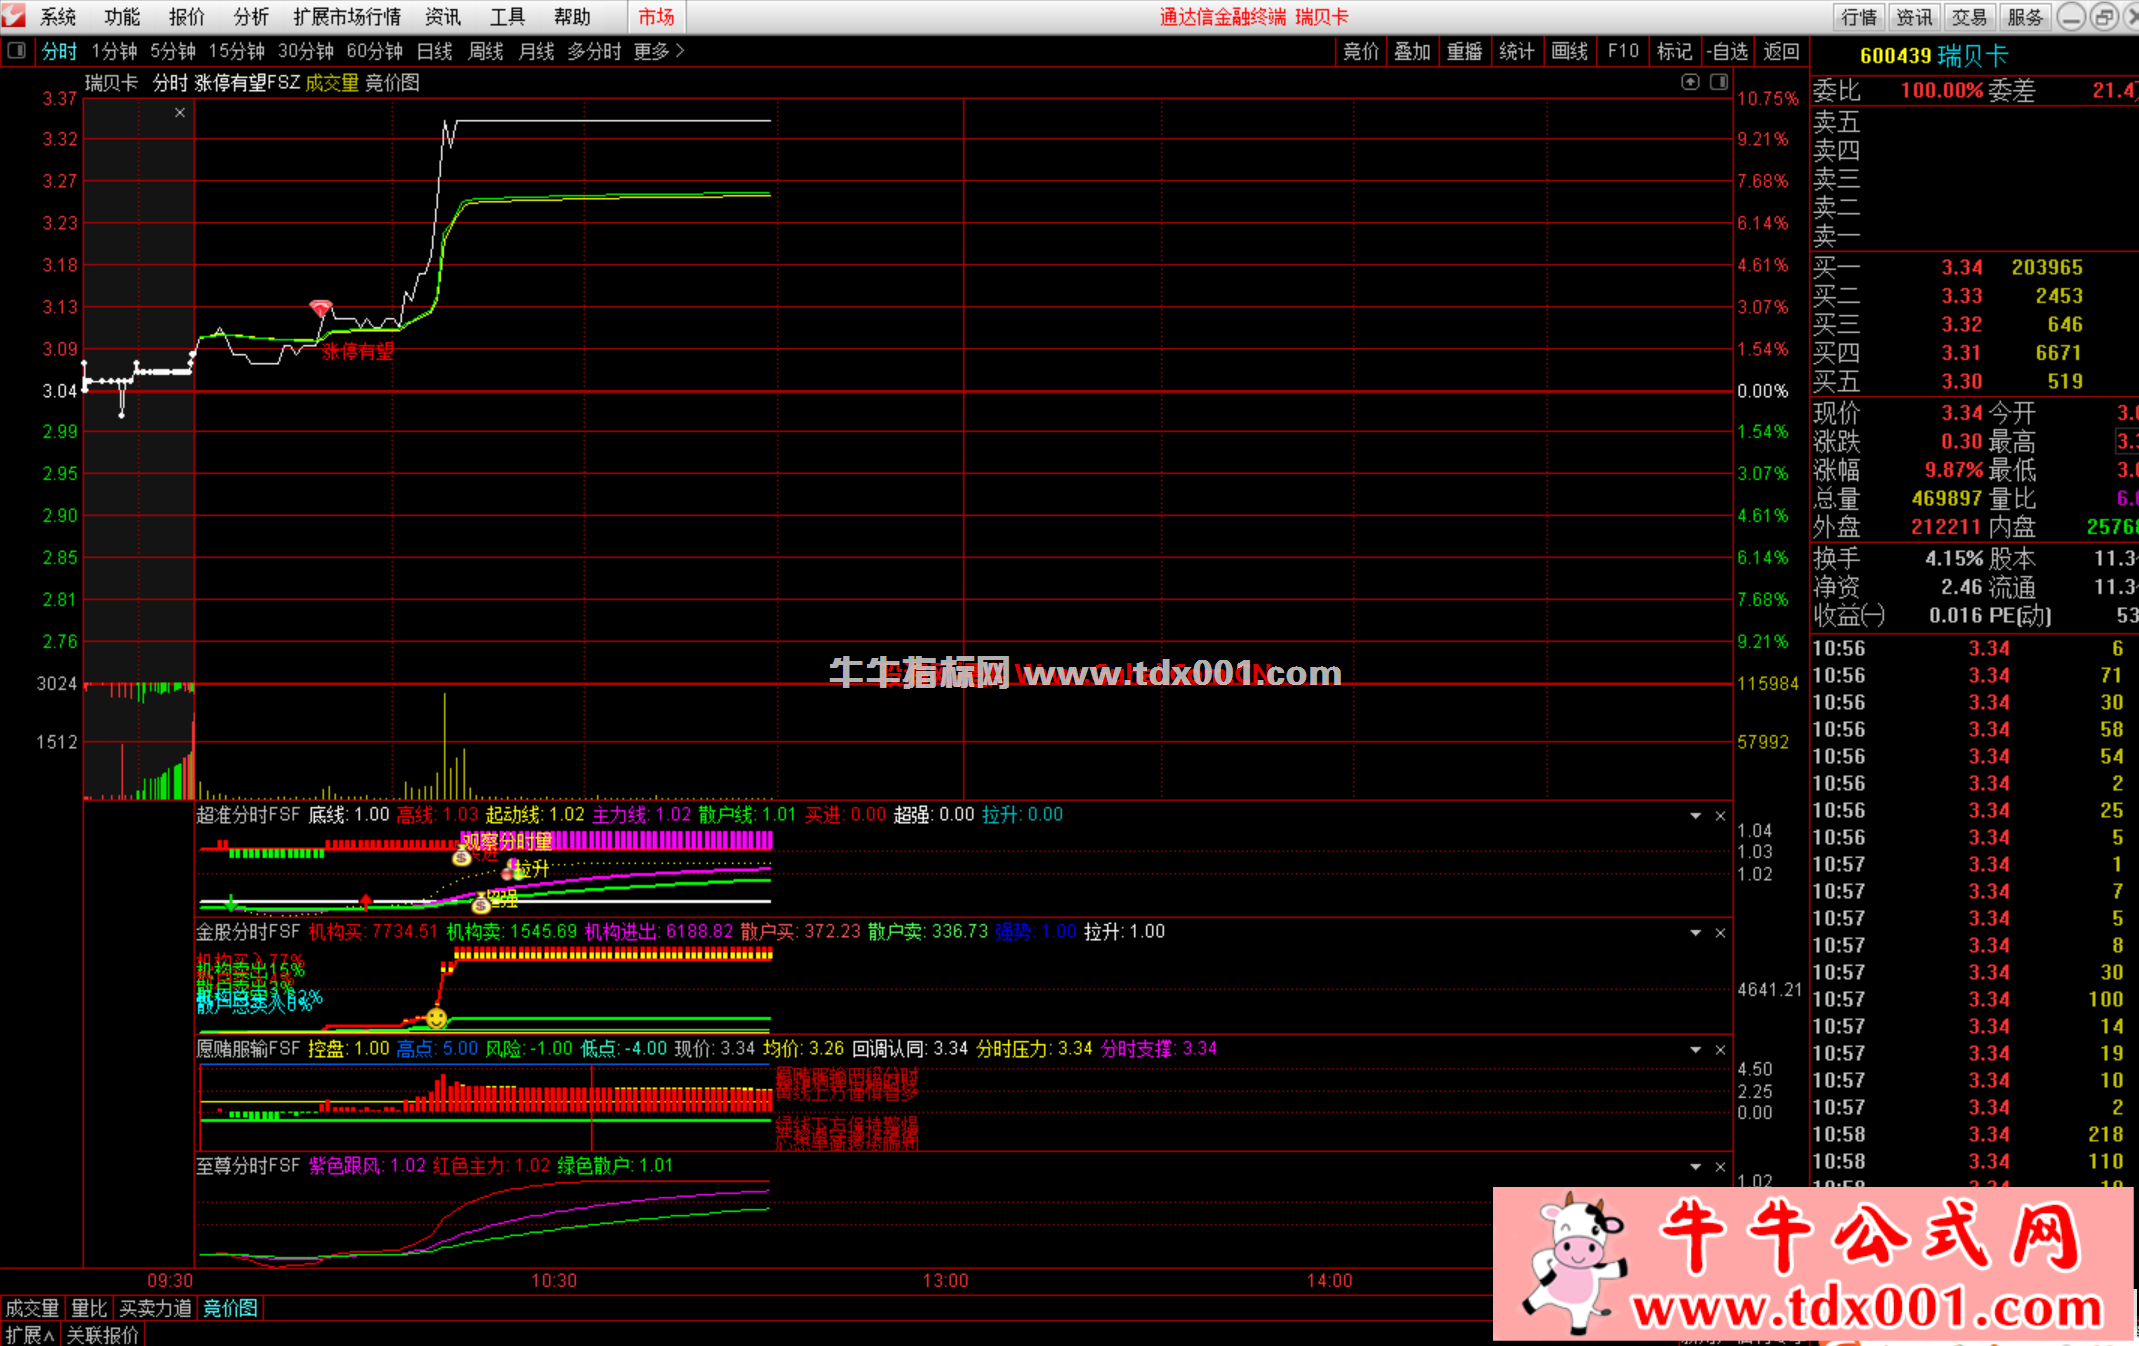Expand the 更多 periods list
Viewport: 2139px width, 1346px height.
click(658, 51)
